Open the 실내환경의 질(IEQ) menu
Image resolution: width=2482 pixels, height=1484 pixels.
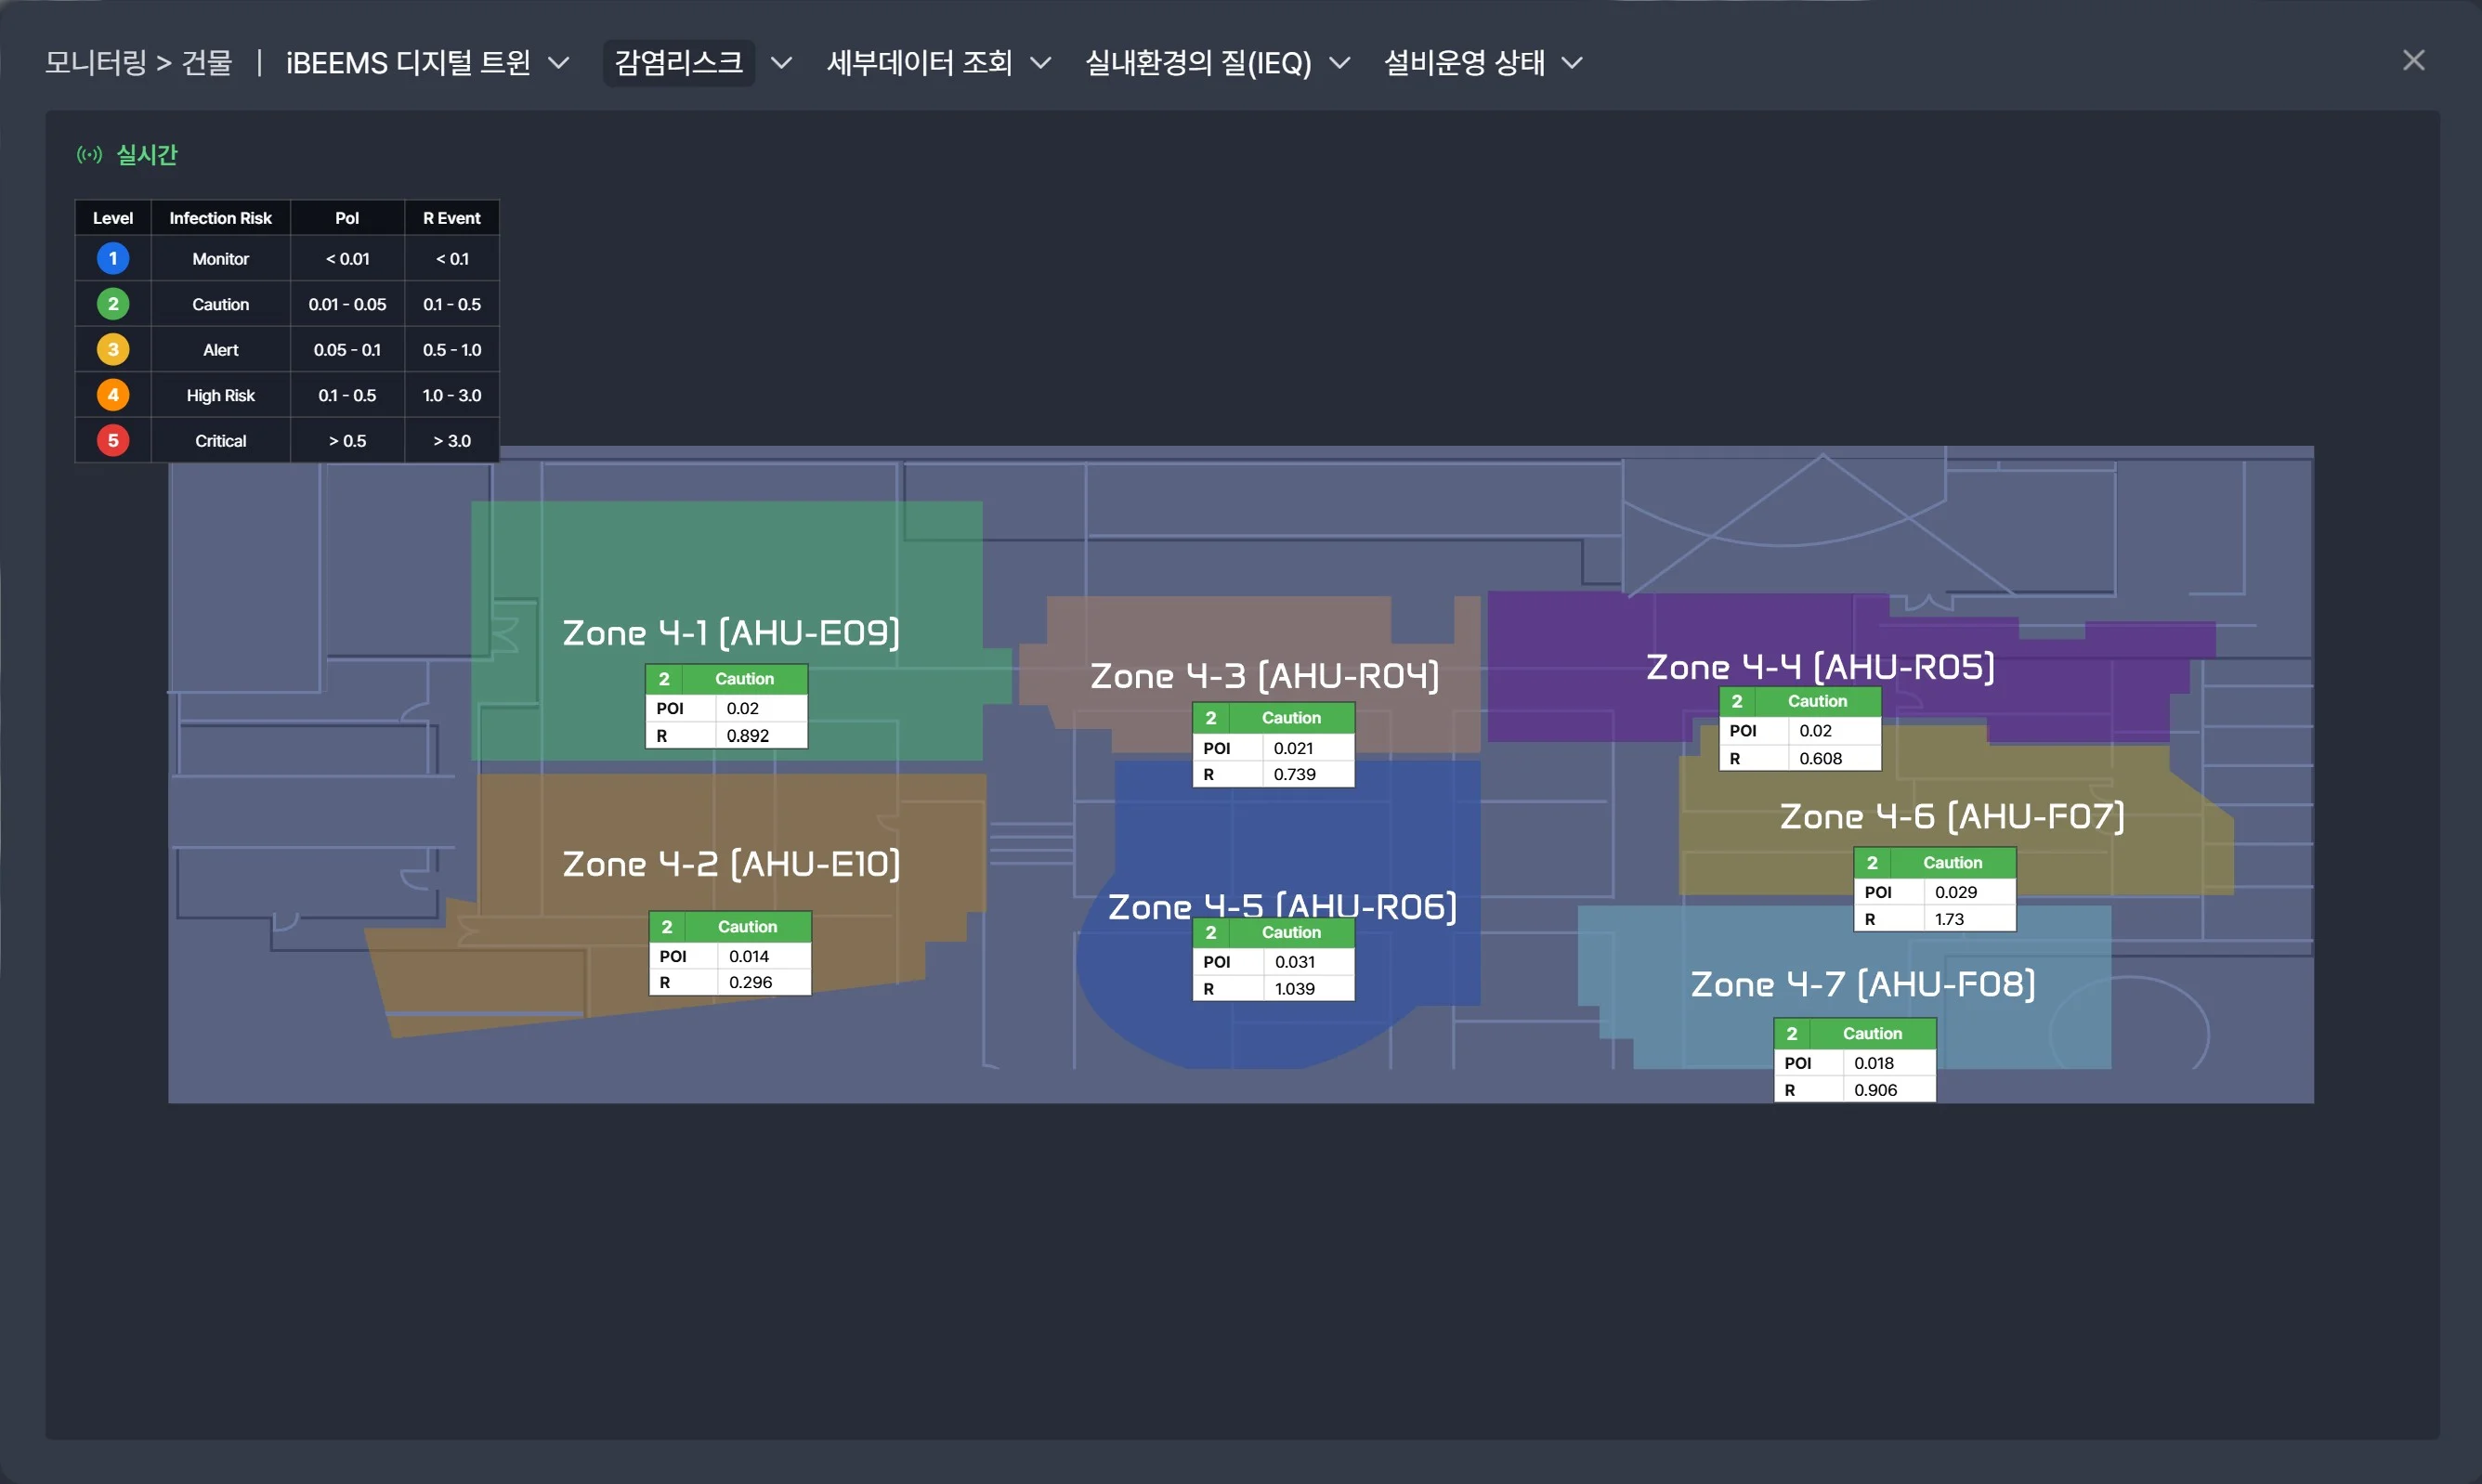coord(1198,63)
